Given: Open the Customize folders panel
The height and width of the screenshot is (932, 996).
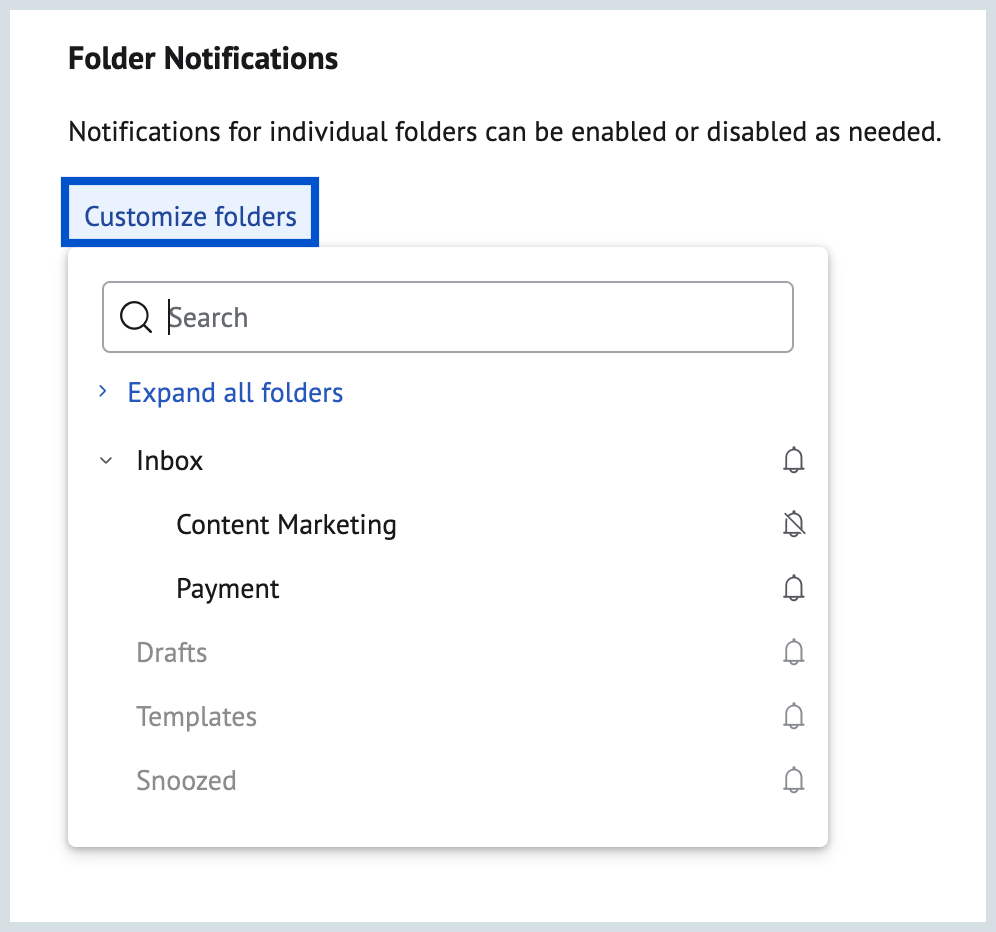Looking at the screenshot, I should tap(190, 215).
